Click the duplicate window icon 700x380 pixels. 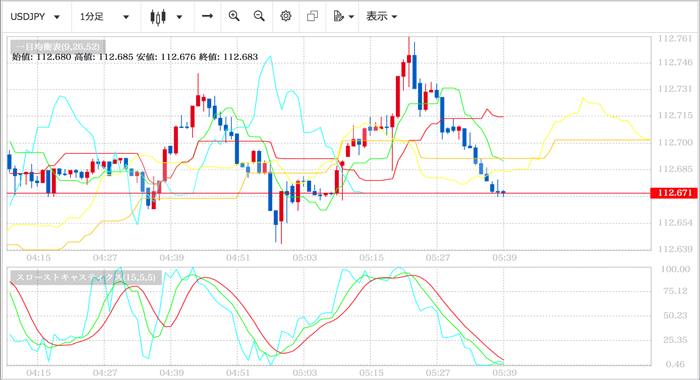[x=312, y=17]
